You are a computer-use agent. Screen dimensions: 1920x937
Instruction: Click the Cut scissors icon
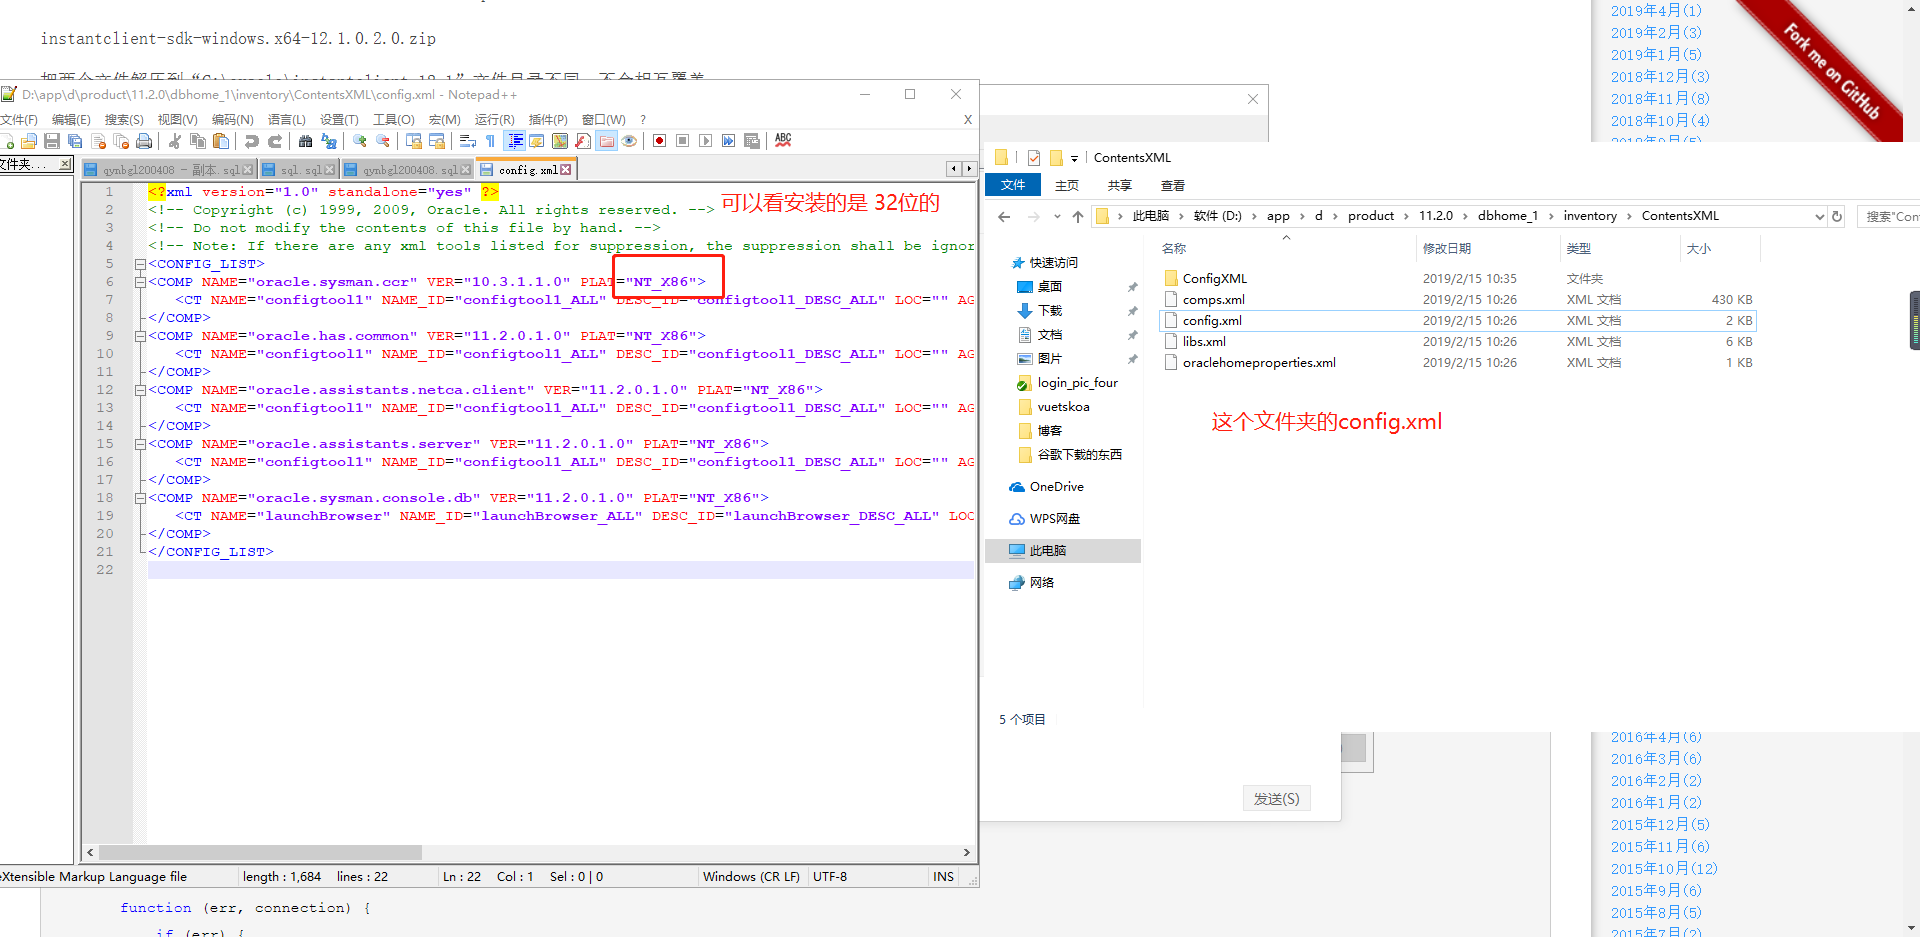click(x=175, y=141)
